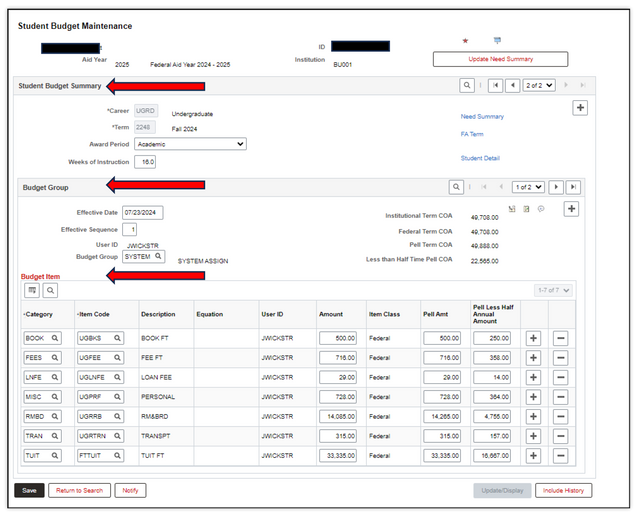Viewport: 636px width, 515px height.
Task: Click the Budget Item heading
Action: (x=40, y=277)
